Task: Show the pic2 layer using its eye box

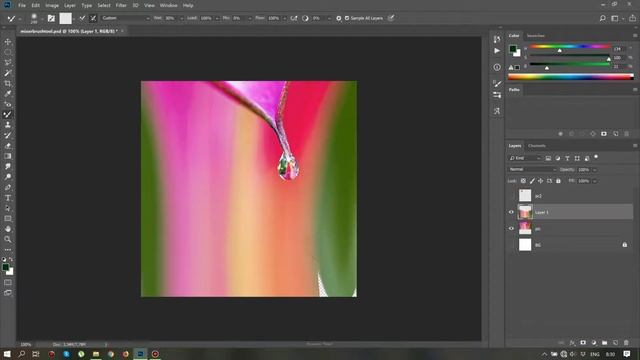Action: pyautogui.click(x=511, y=196)
